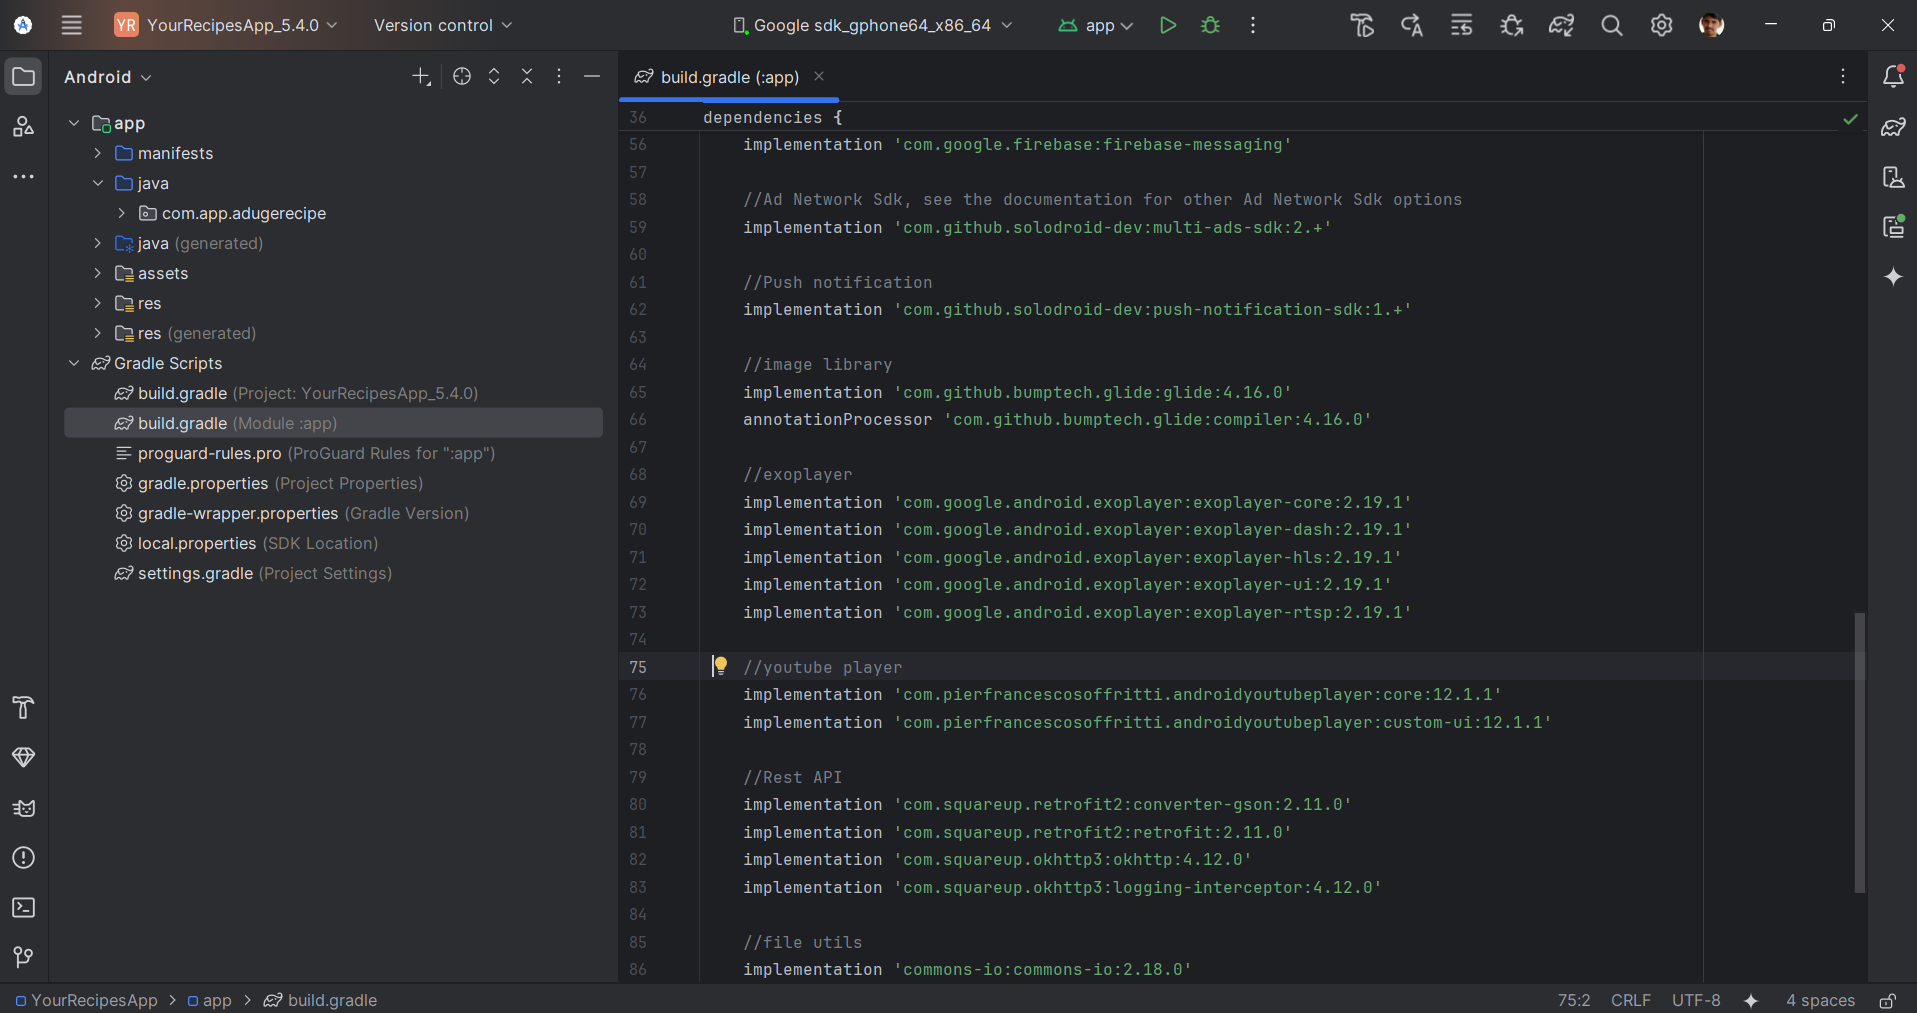Click the editor vertical scrollbar thumb
This screenshot has height=1013, width=1917.
click(x=1859, y=752)
